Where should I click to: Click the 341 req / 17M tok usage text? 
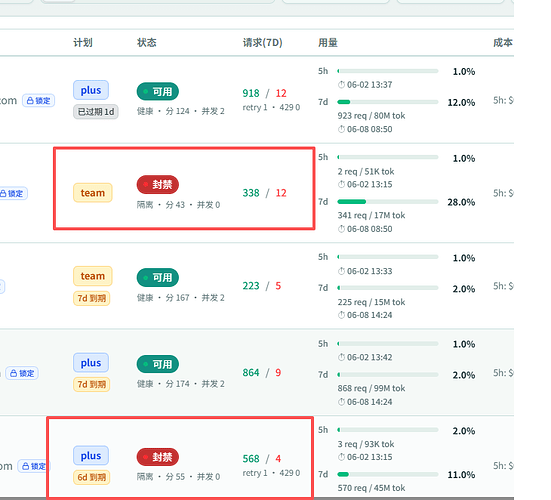click(x=371, y=215)
